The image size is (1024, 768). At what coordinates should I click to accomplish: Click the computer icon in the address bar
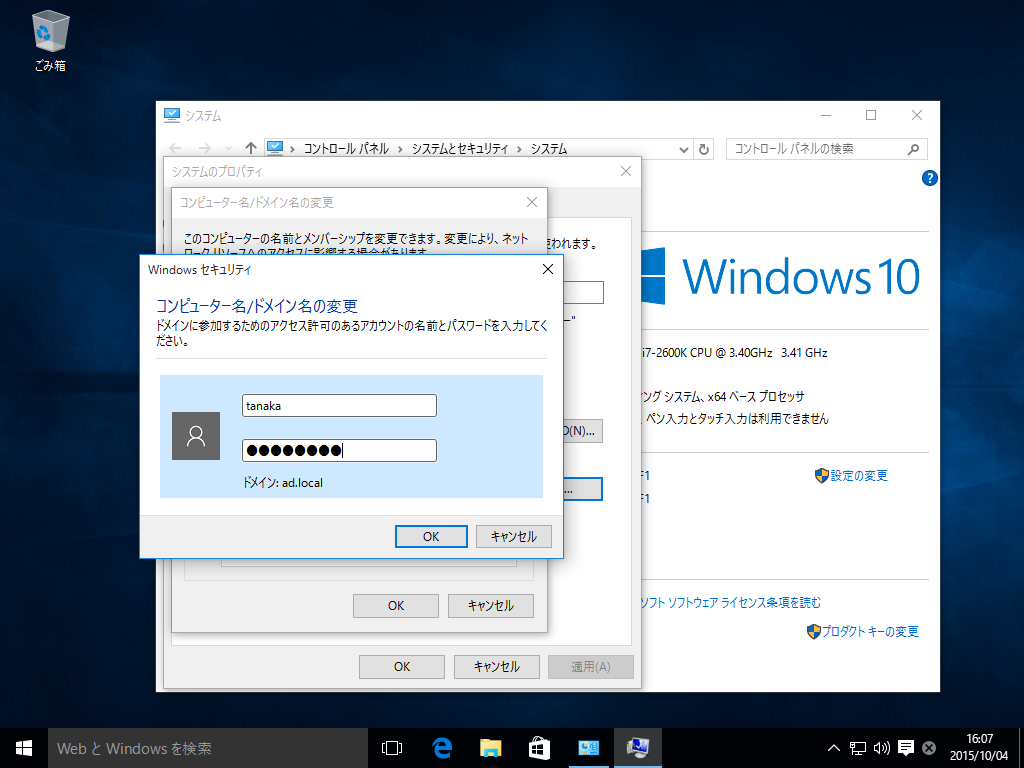(275, 149)
